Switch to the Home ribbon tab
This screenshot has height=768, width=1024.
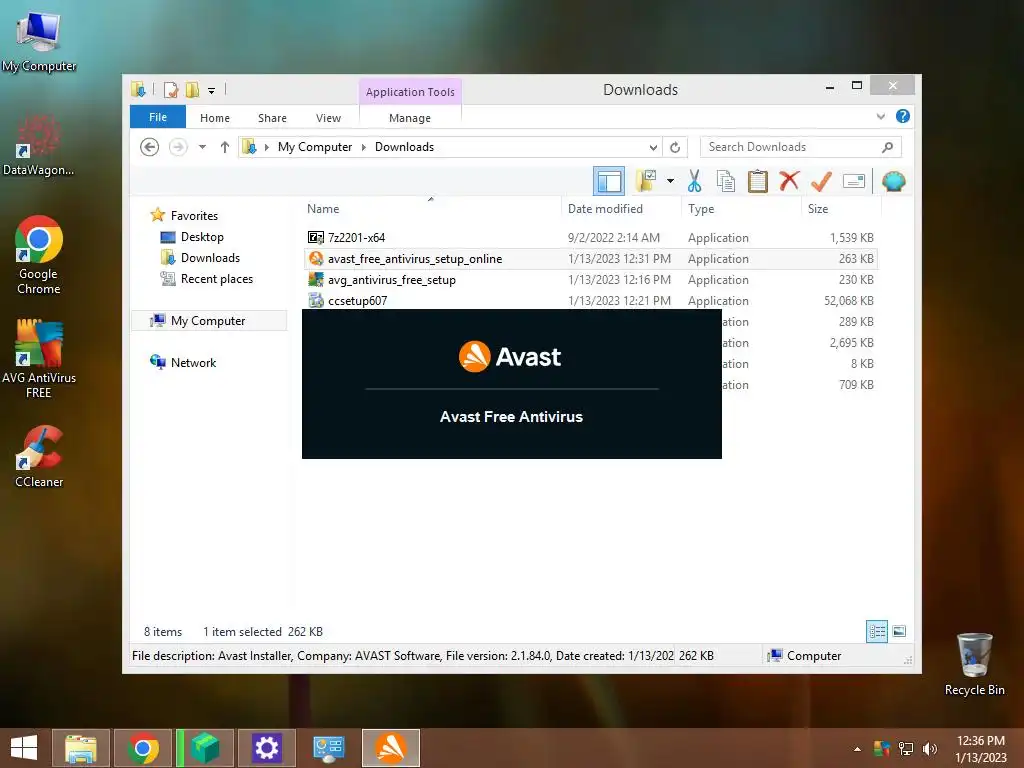(215, 118)
